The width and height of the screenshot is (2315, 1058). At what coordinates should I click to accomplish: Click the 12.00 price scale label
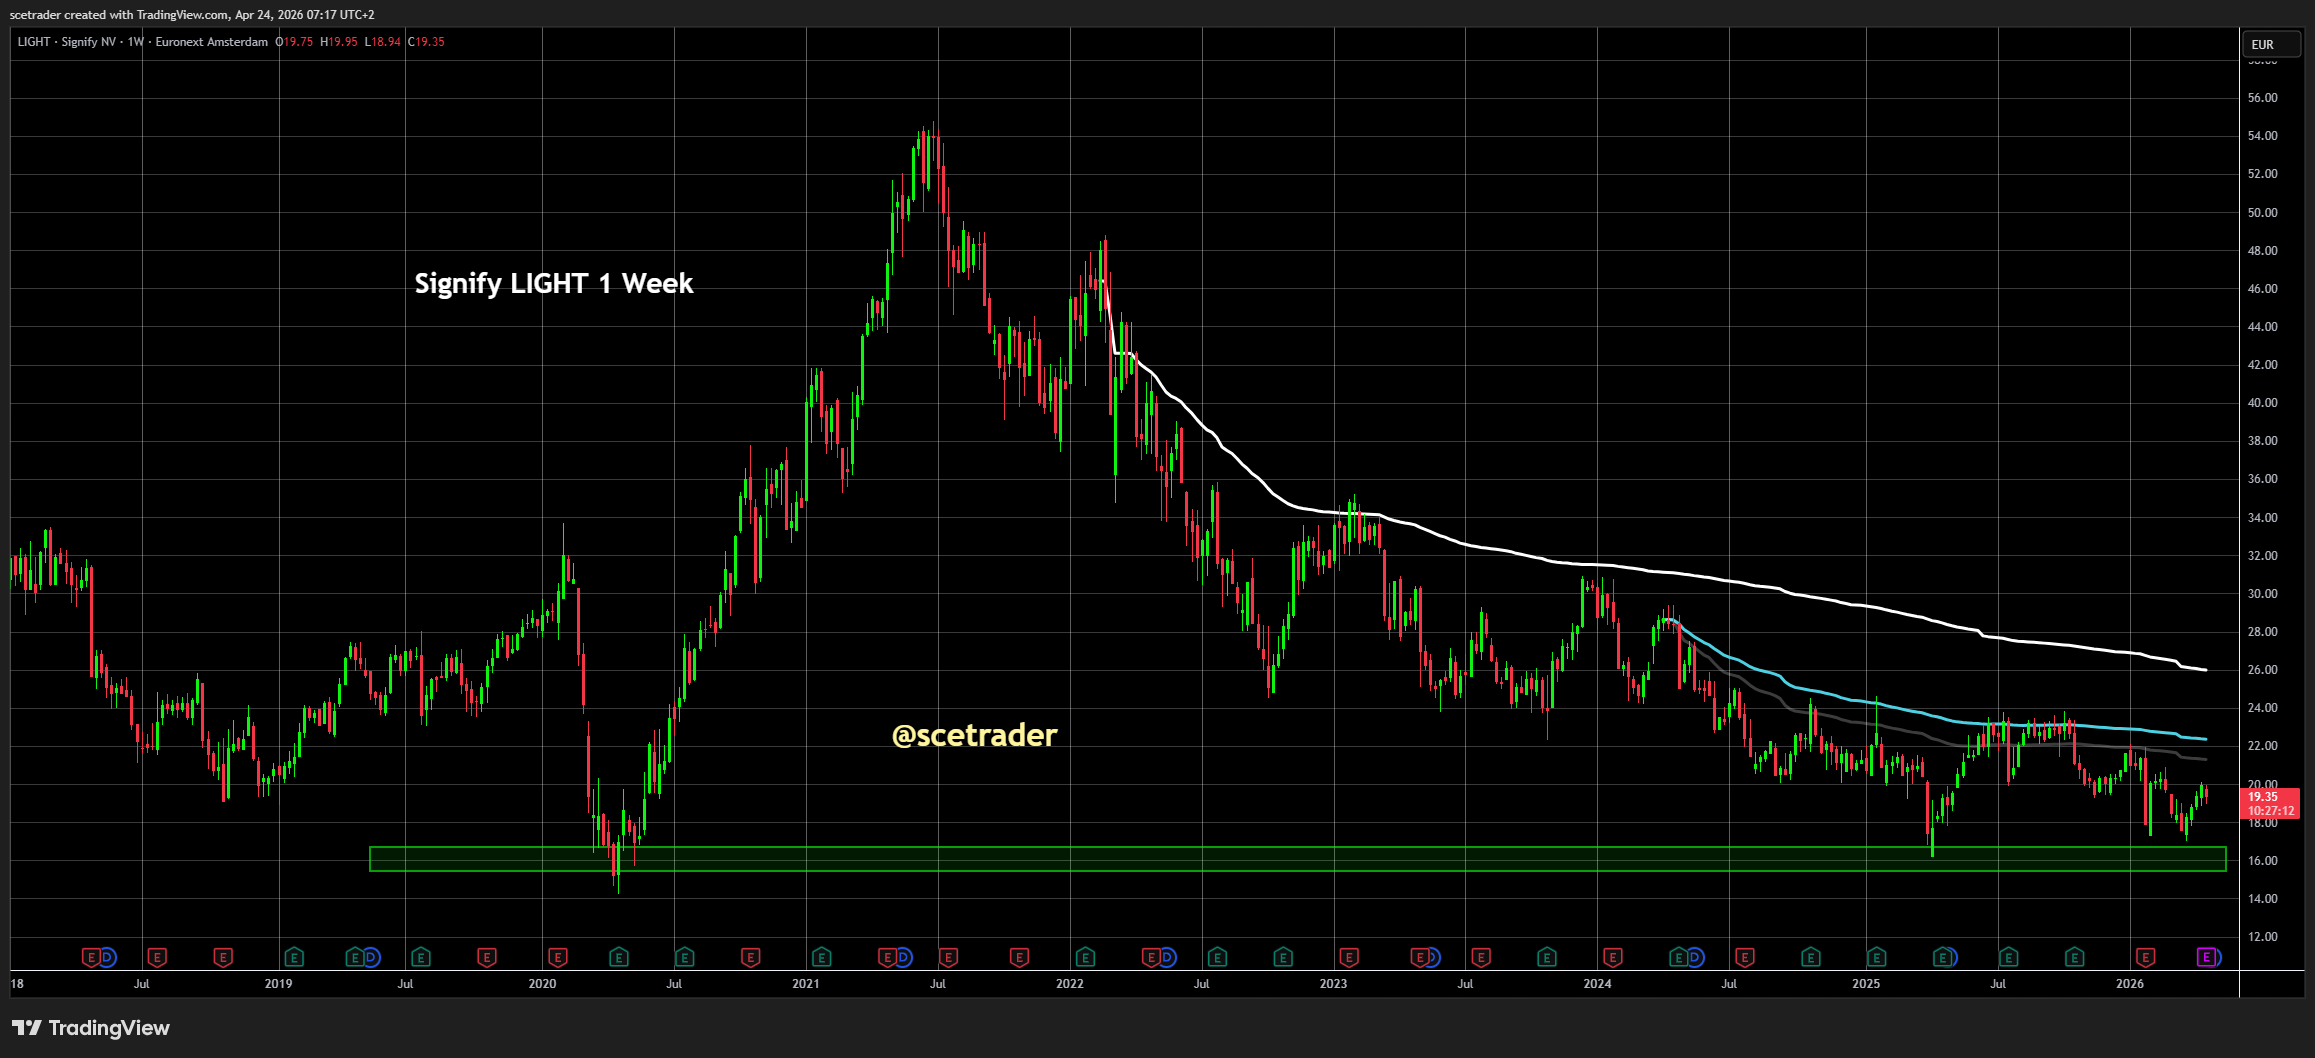point(2262,937)
